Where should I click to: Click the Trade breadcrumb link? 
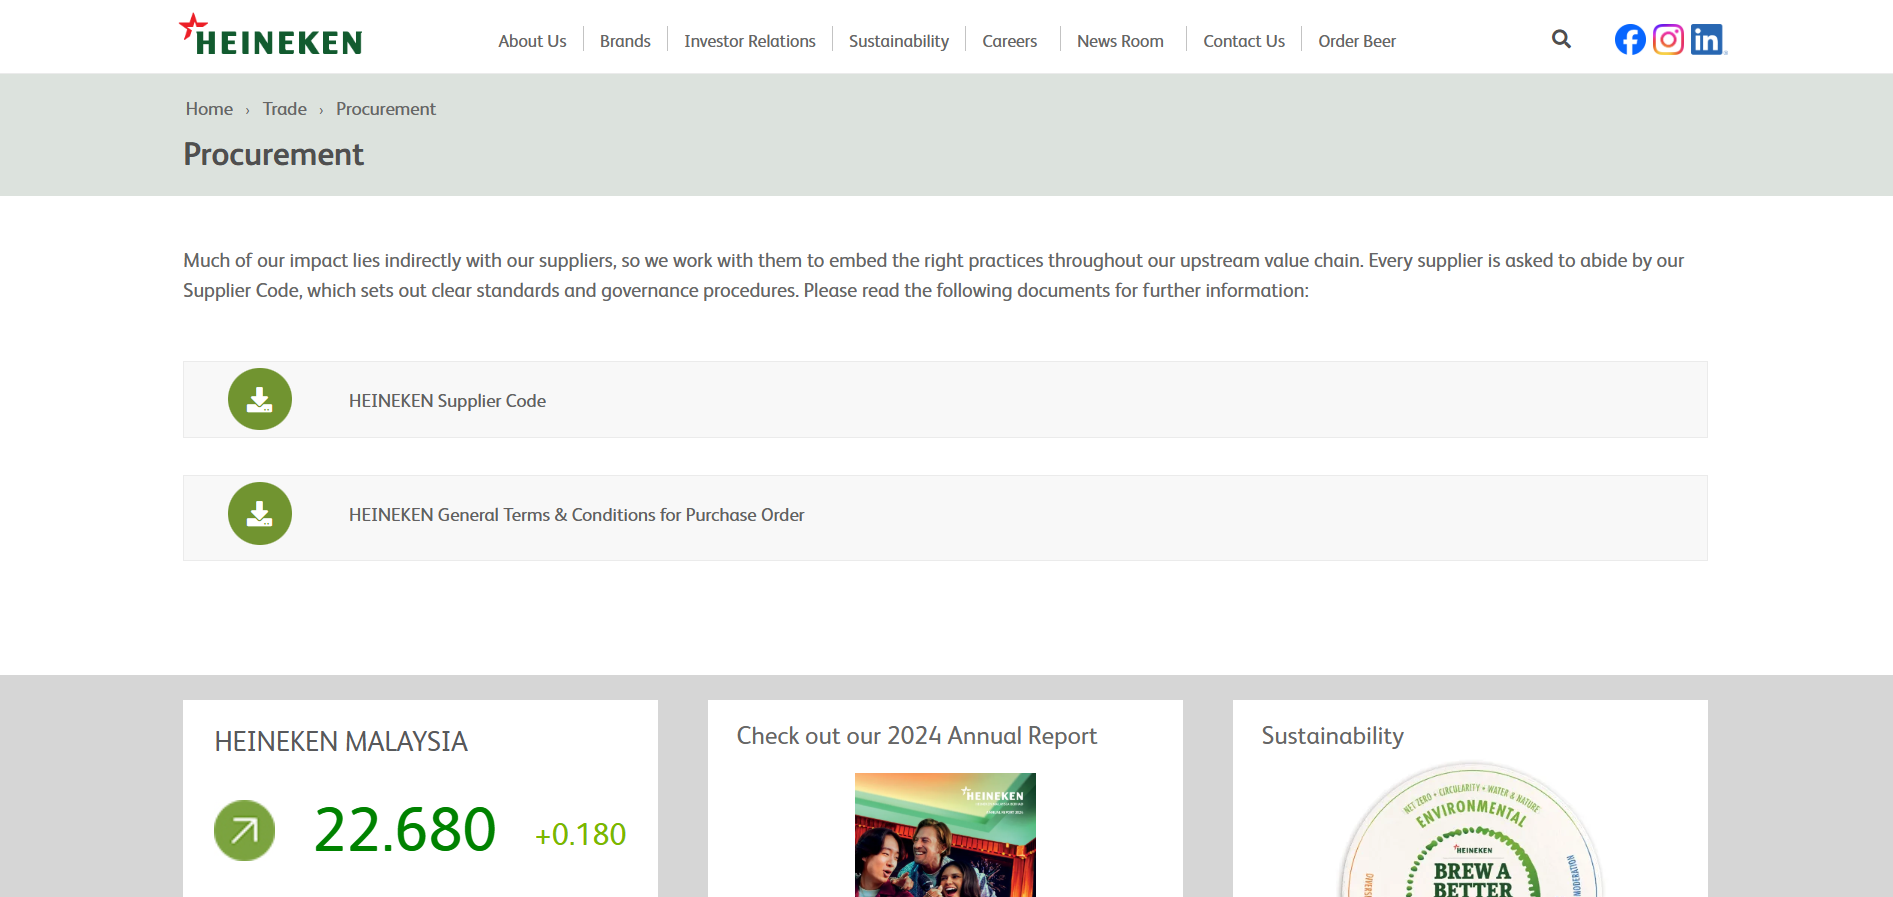(285, 109)
